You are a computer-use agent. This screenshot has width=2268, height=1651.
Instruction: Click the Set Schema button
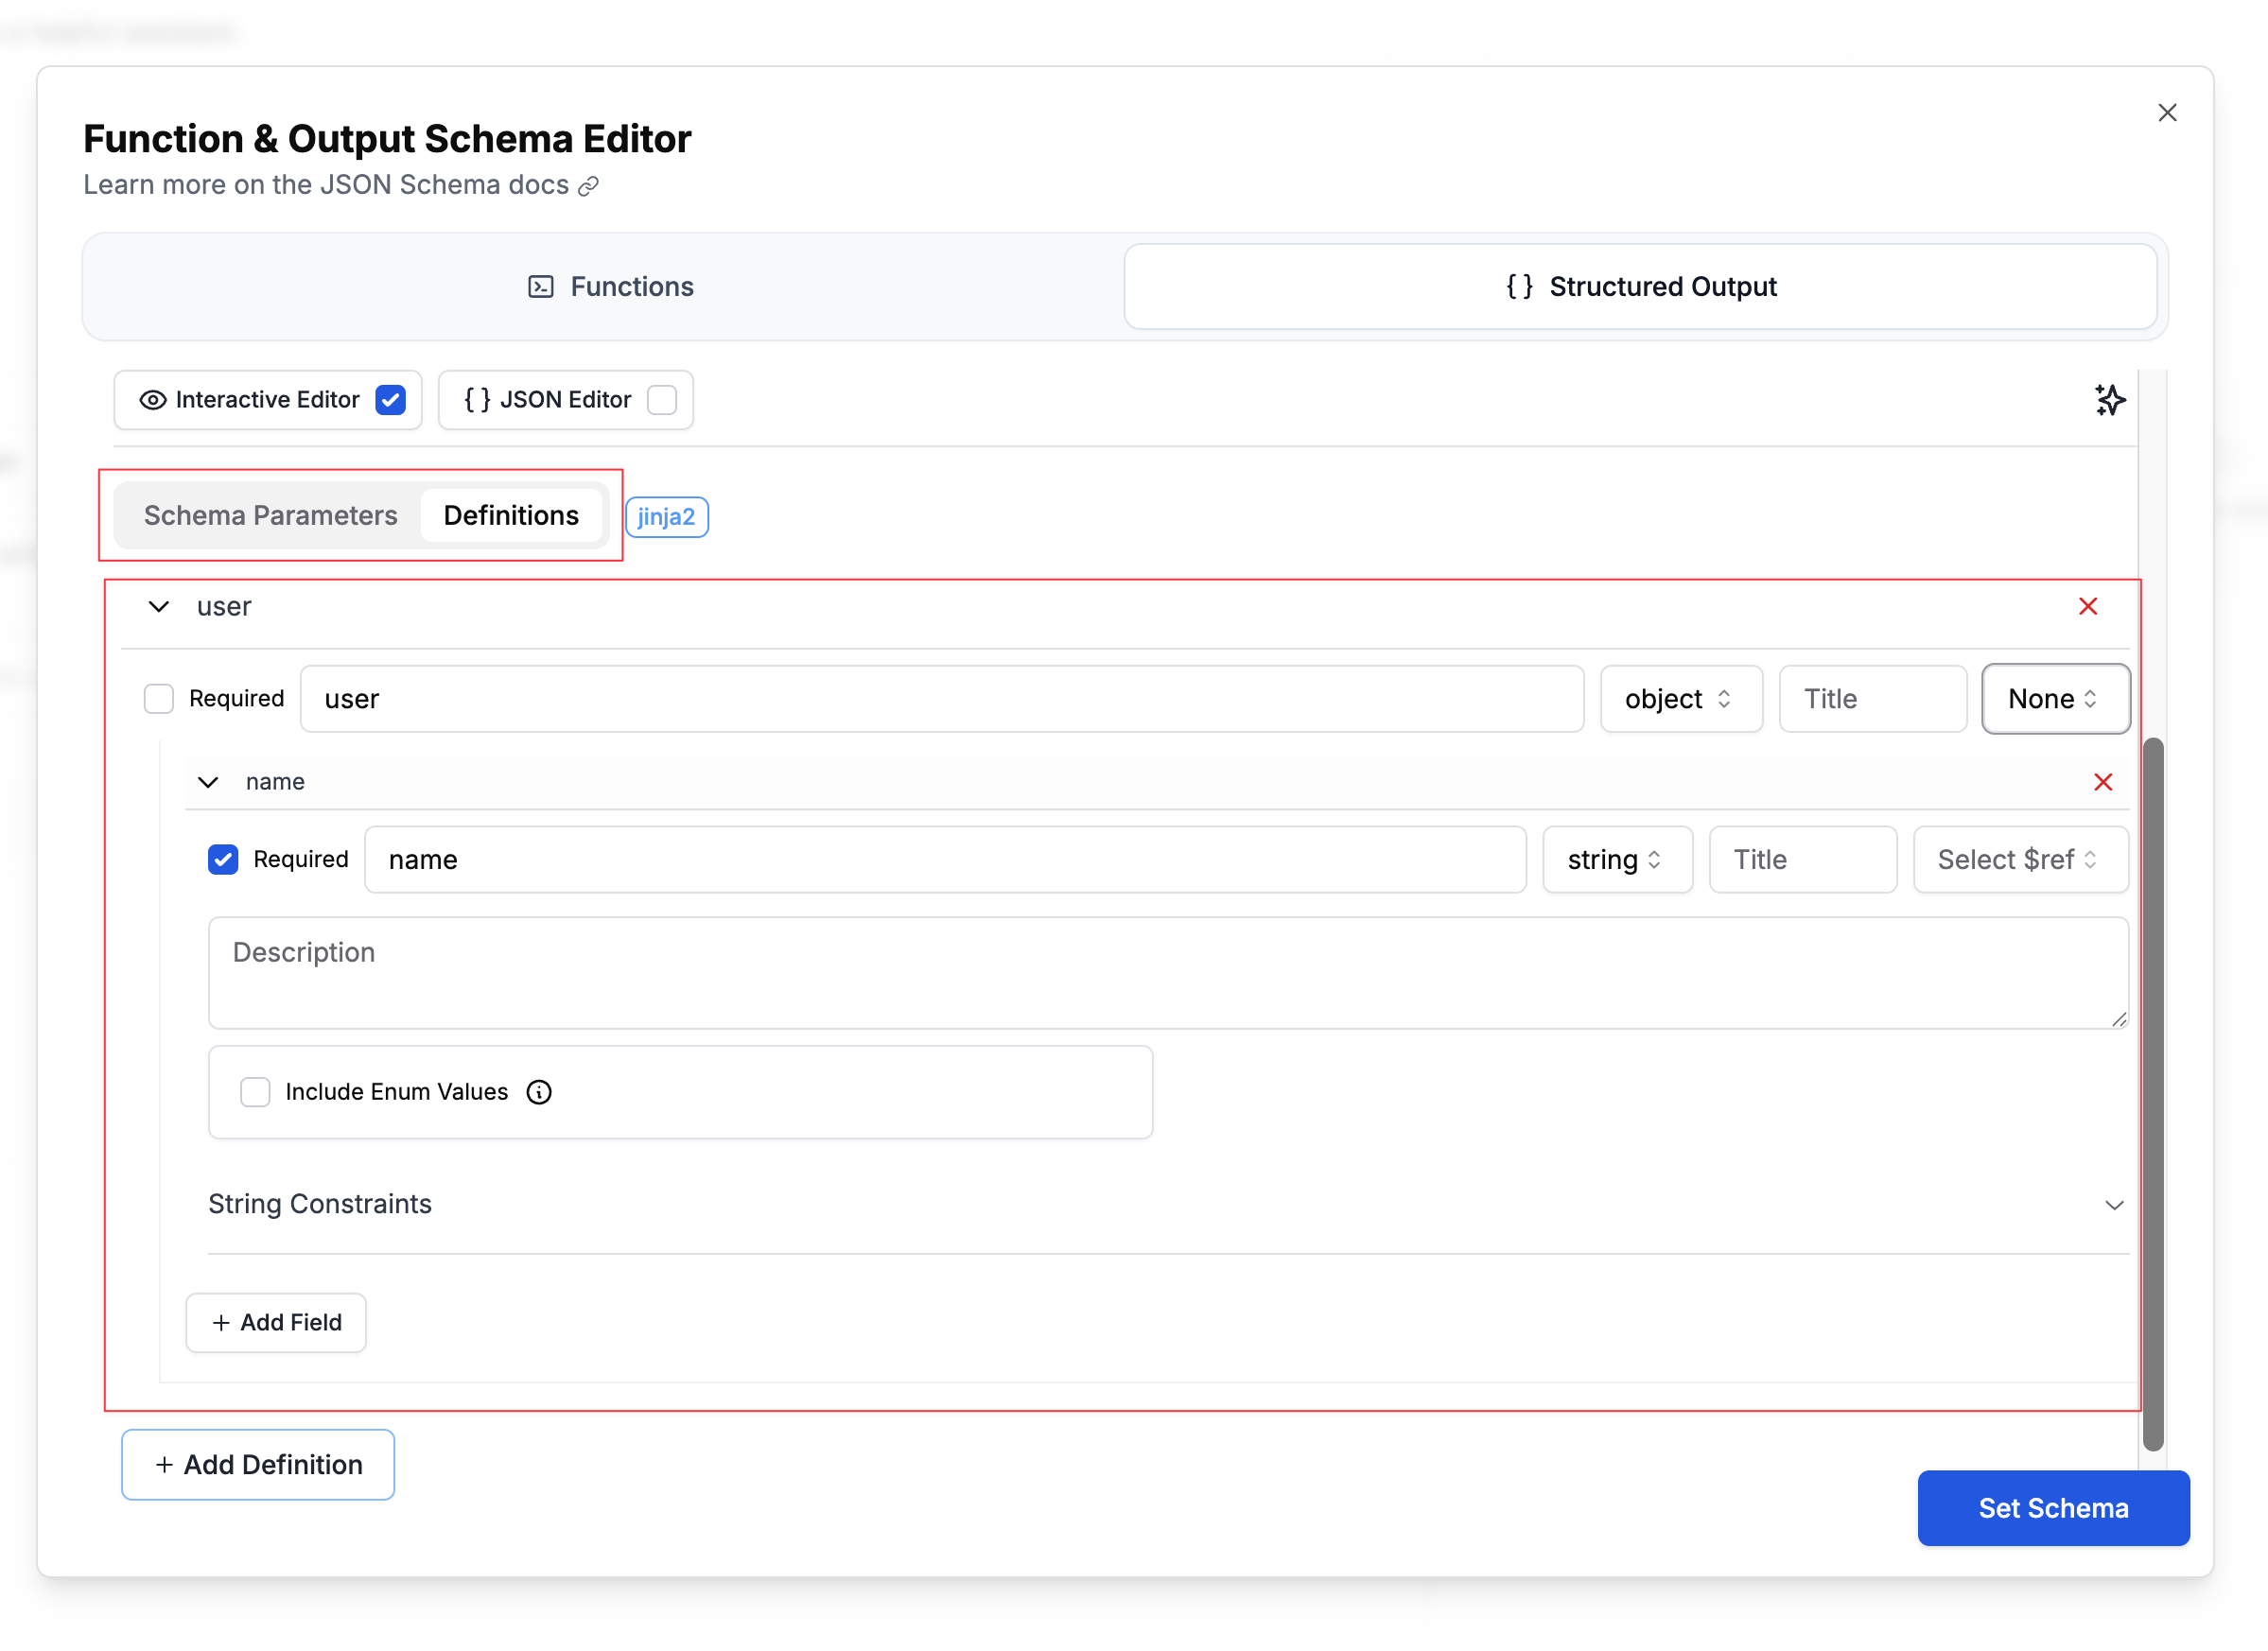2053,1508
